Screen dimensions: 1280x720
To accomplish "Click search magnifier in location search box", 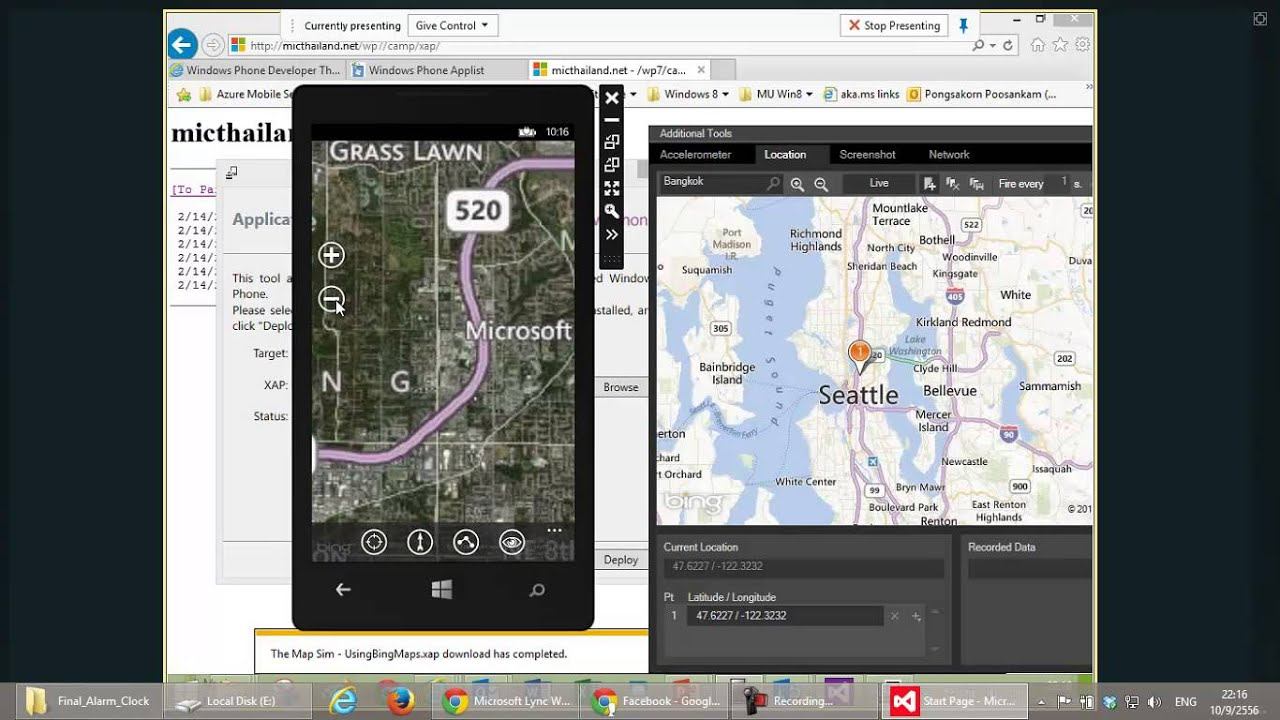I will point(773,184).
